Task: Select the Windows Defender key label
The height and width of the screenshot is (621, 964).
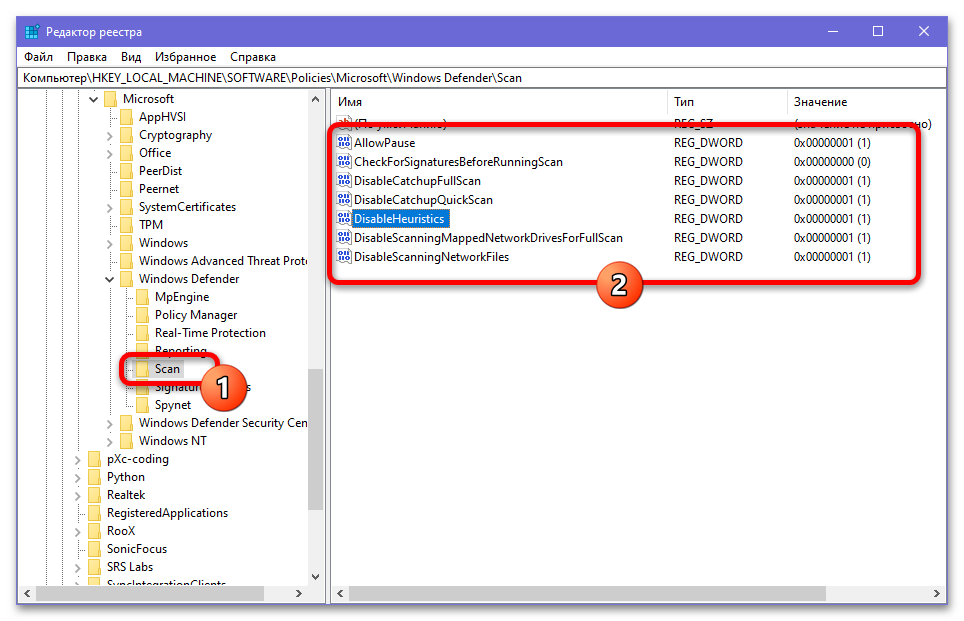Action: [x=189, y=279]
